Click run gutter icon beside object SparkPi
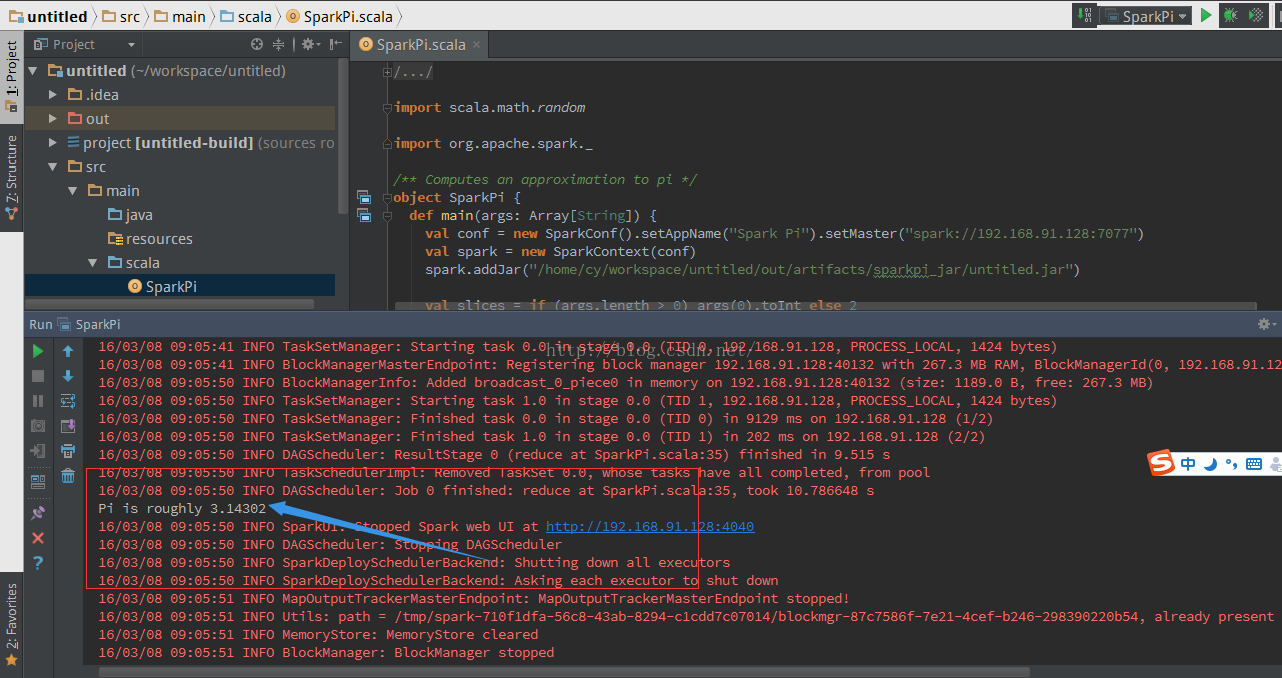This screenshot has width=1282, height=678. point(364,198)
